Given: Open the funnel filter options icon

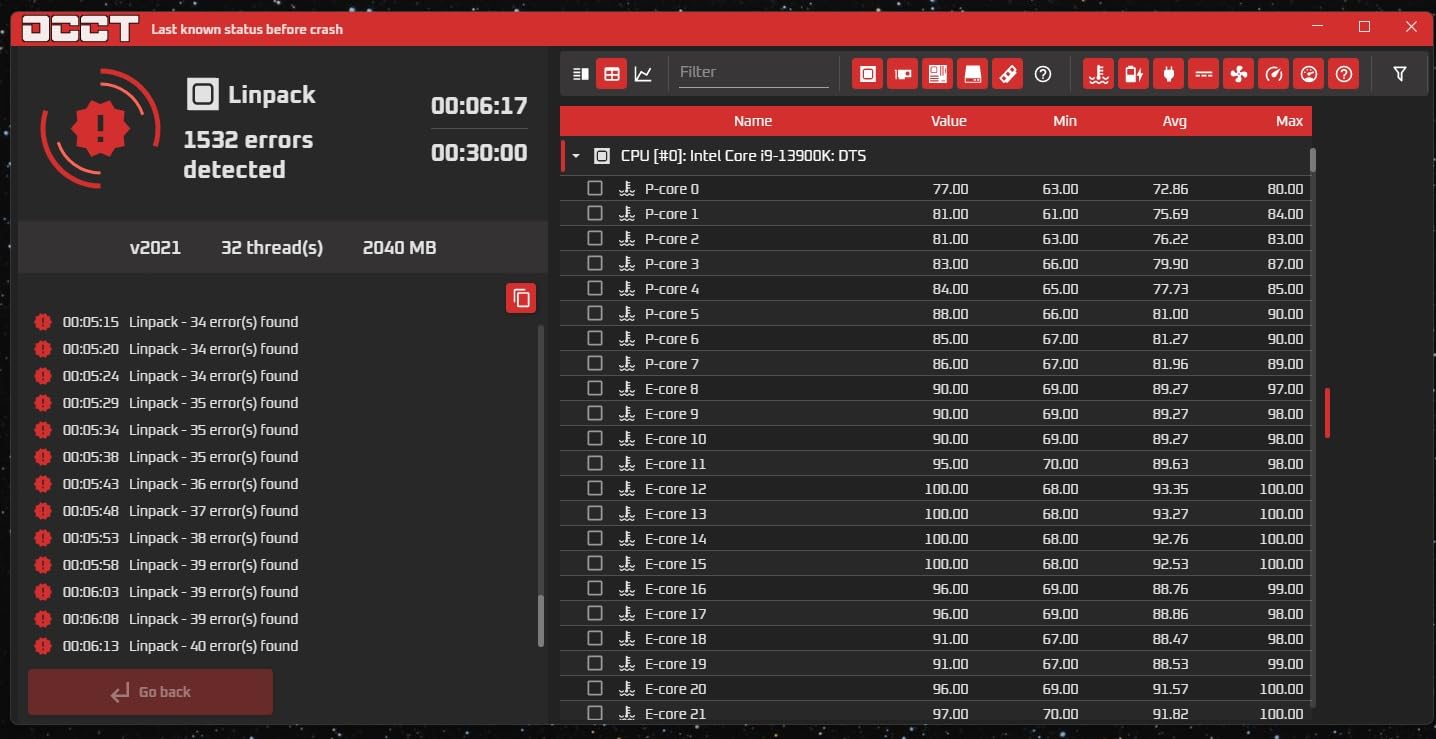Looking at the screenshot, I should pyautogui.click(x=1400, y=74).
